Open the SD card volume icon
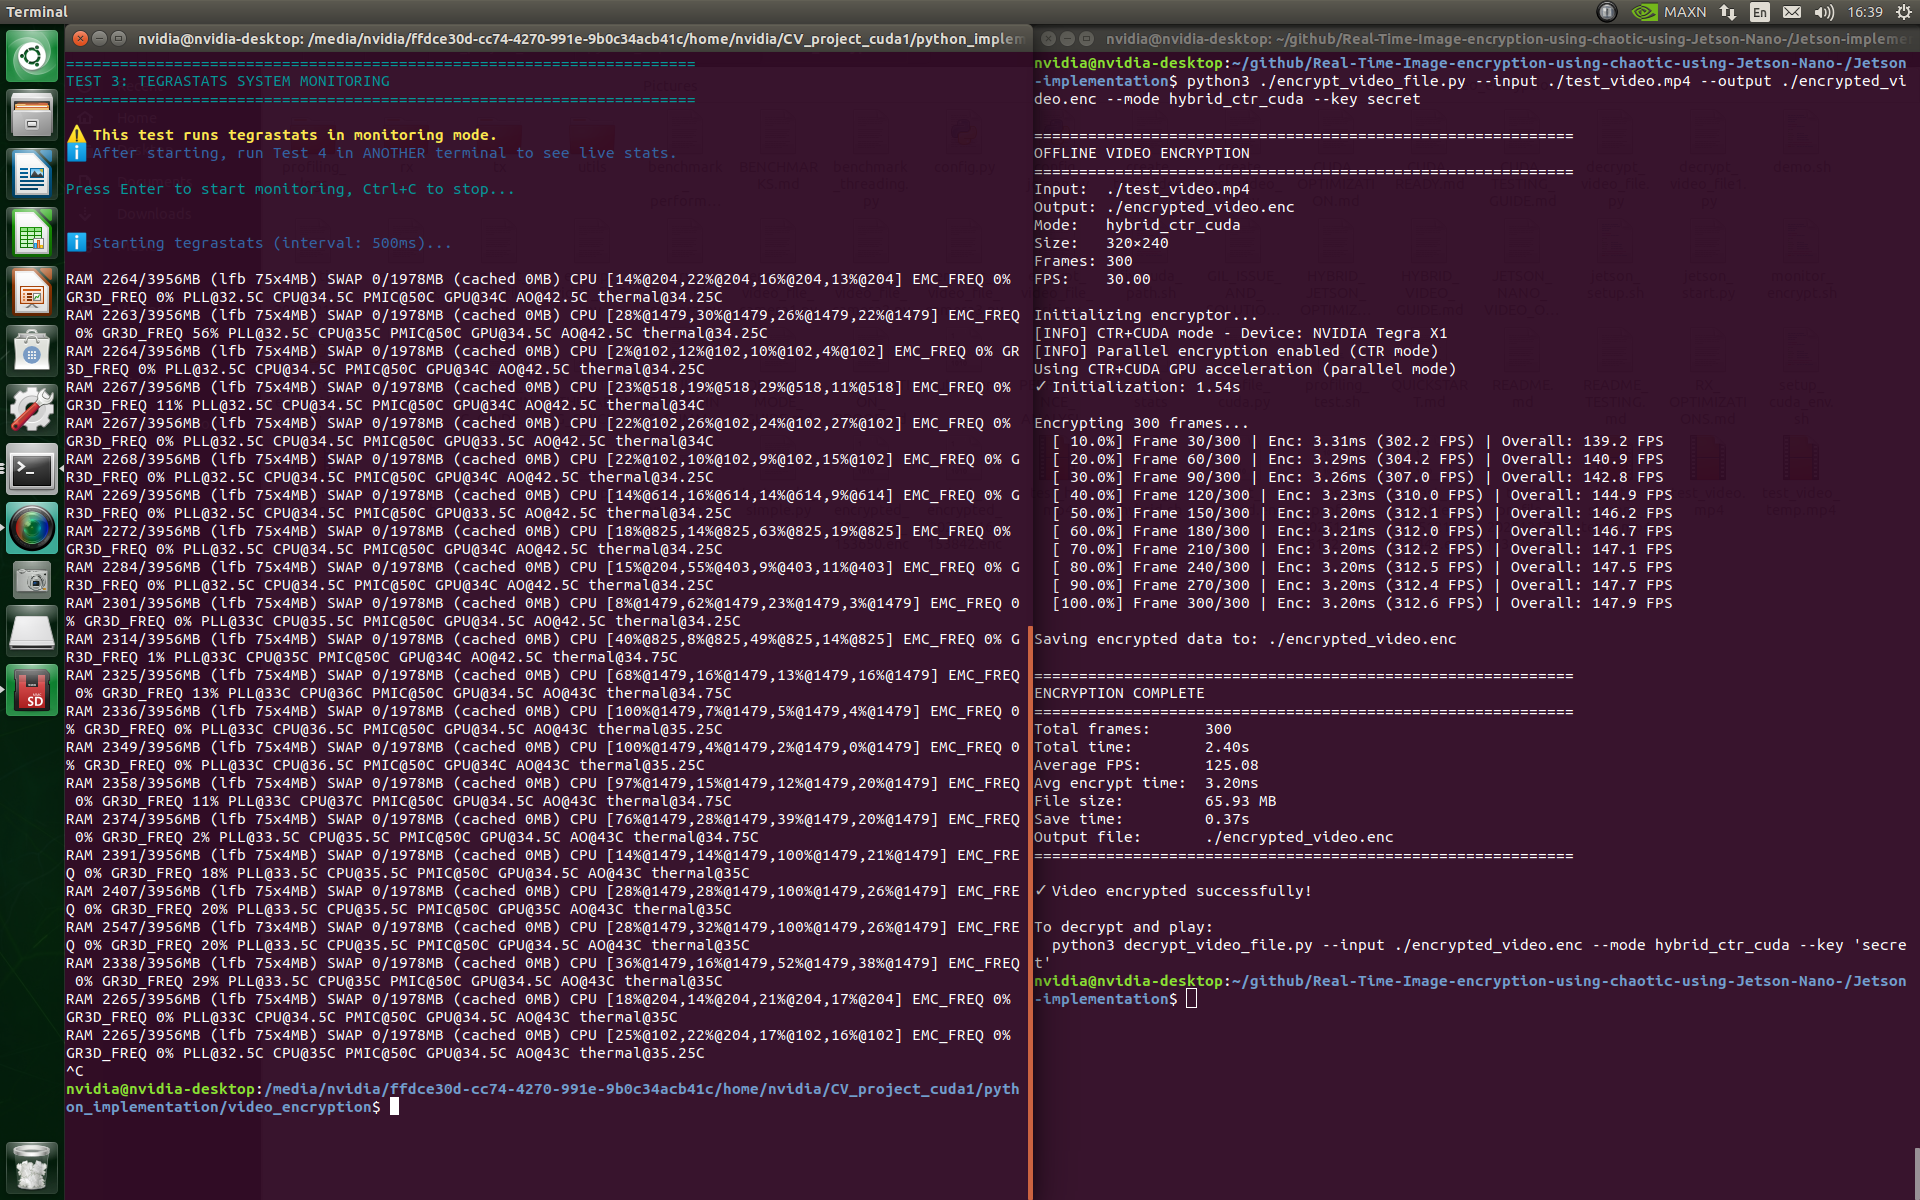The height and width of the screenshot is (1200, 1920). coord(32,691)
